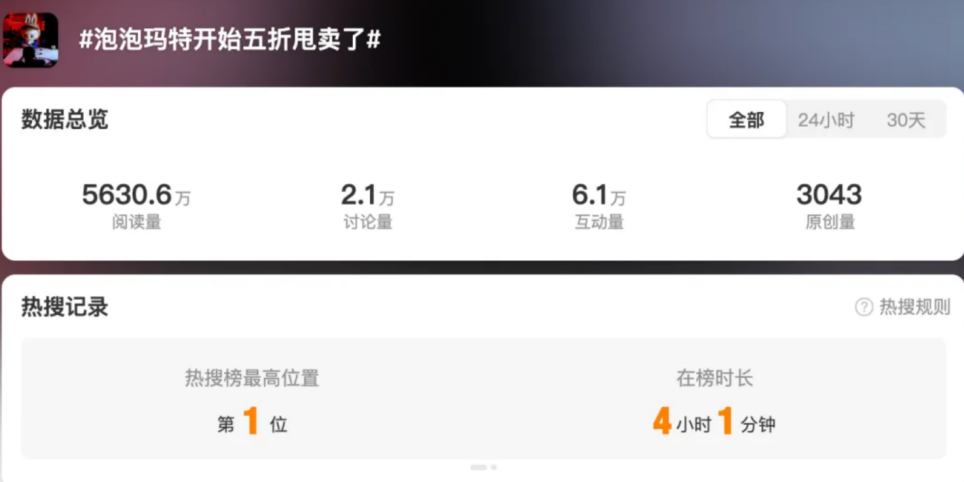The width and height of the screenshot is (964, 482).
Task: Click the 第1位 rank value
Action: tap(252, 424)
